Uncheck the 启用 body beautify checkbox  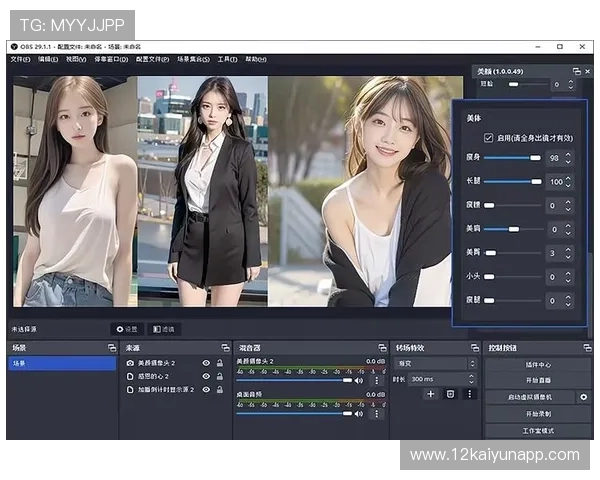tap(488, 137)
